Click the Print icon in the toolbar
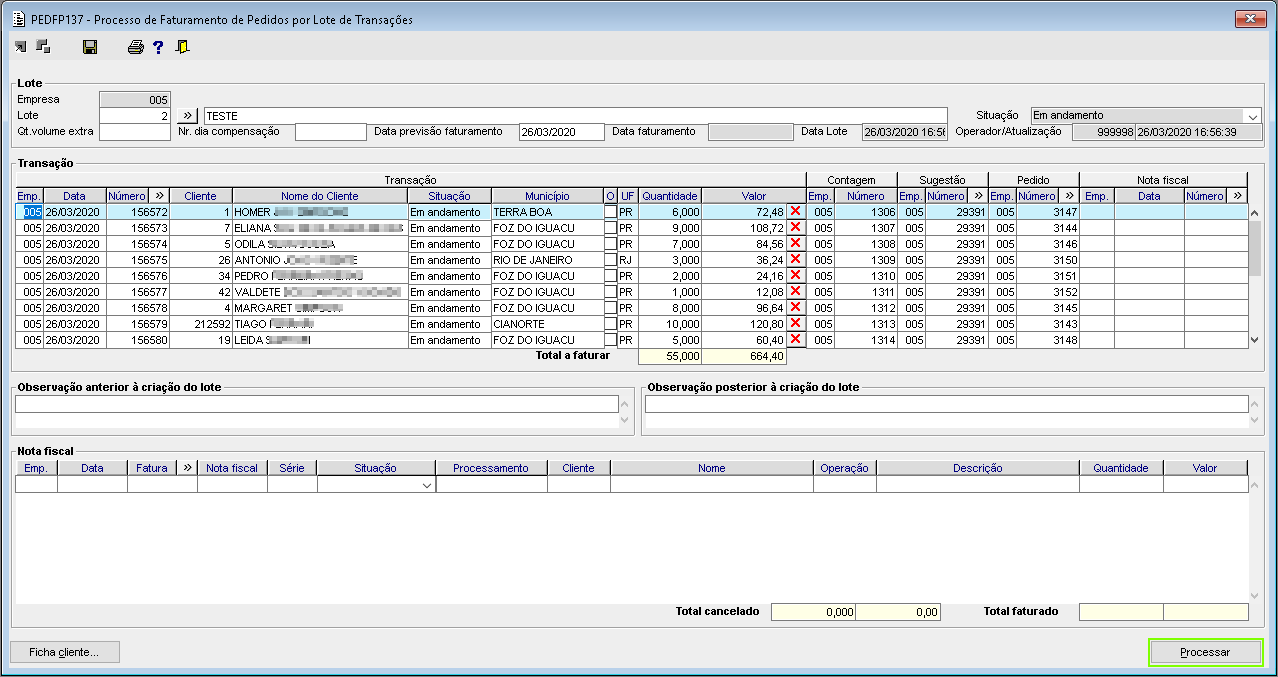This screenshot has height=677, width=1278. click(x=135, y=47)
